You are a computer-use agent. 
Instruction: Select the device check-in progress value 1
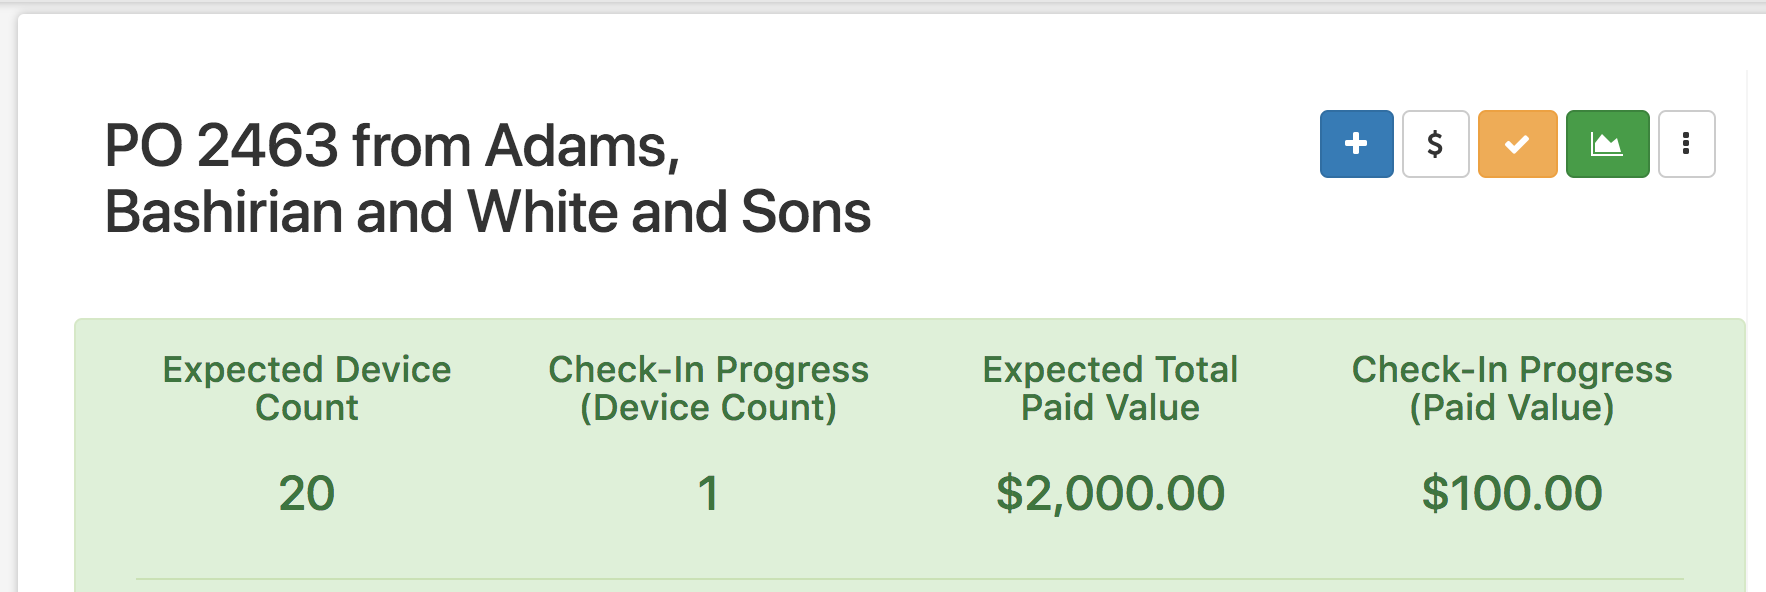click(x=708, y=493)
